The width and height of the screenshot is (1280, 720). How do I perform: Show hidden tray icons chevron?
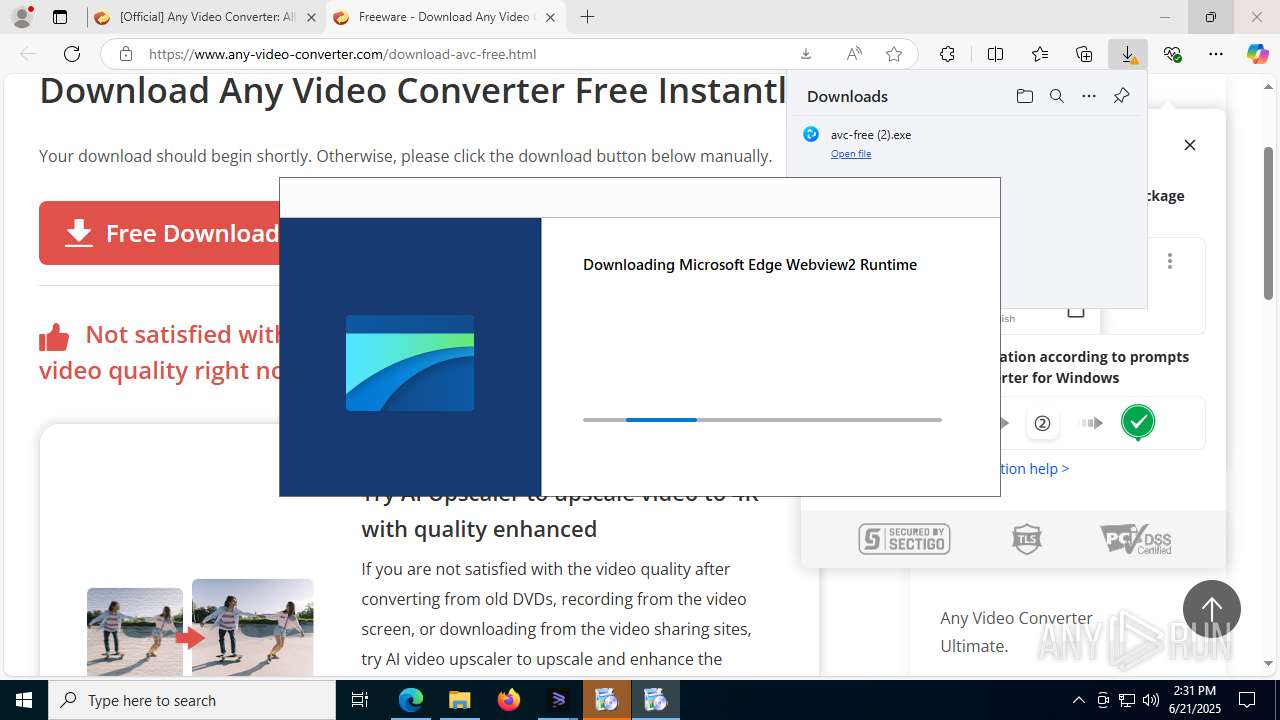[x=1078, y=700]
